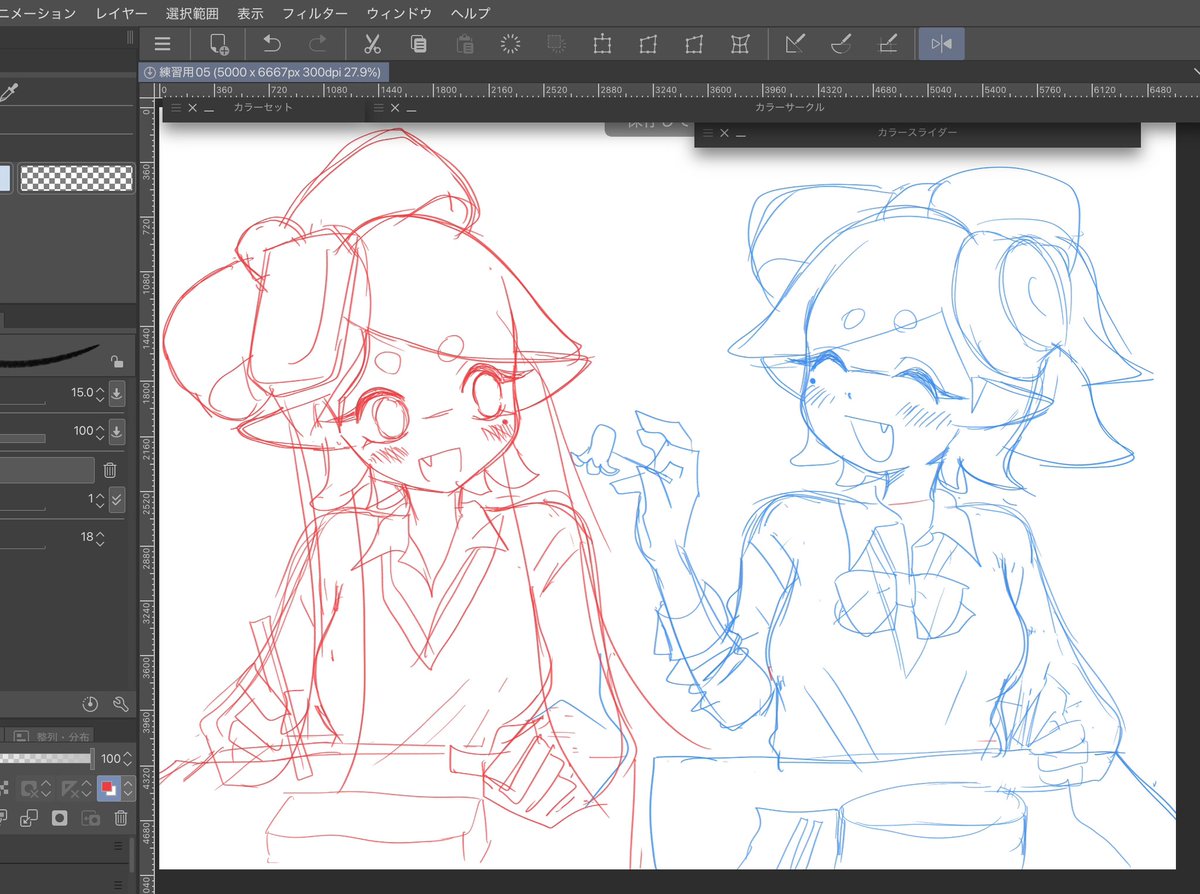Select the light blue main color swatch

click(x=5, y=179)
